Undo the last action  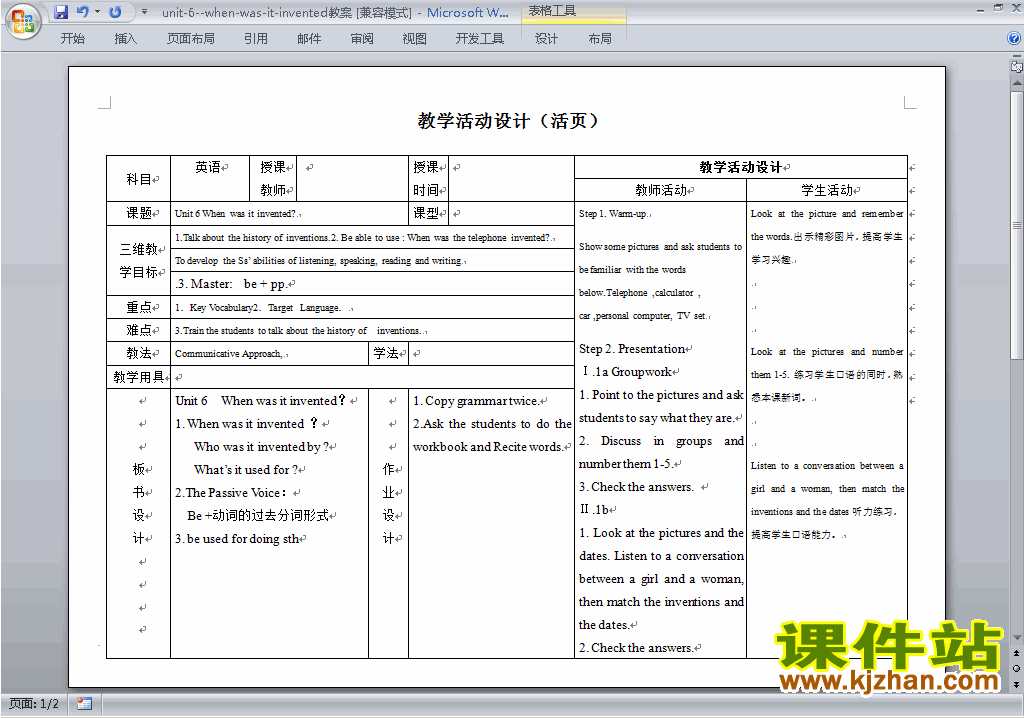[82, 12]
